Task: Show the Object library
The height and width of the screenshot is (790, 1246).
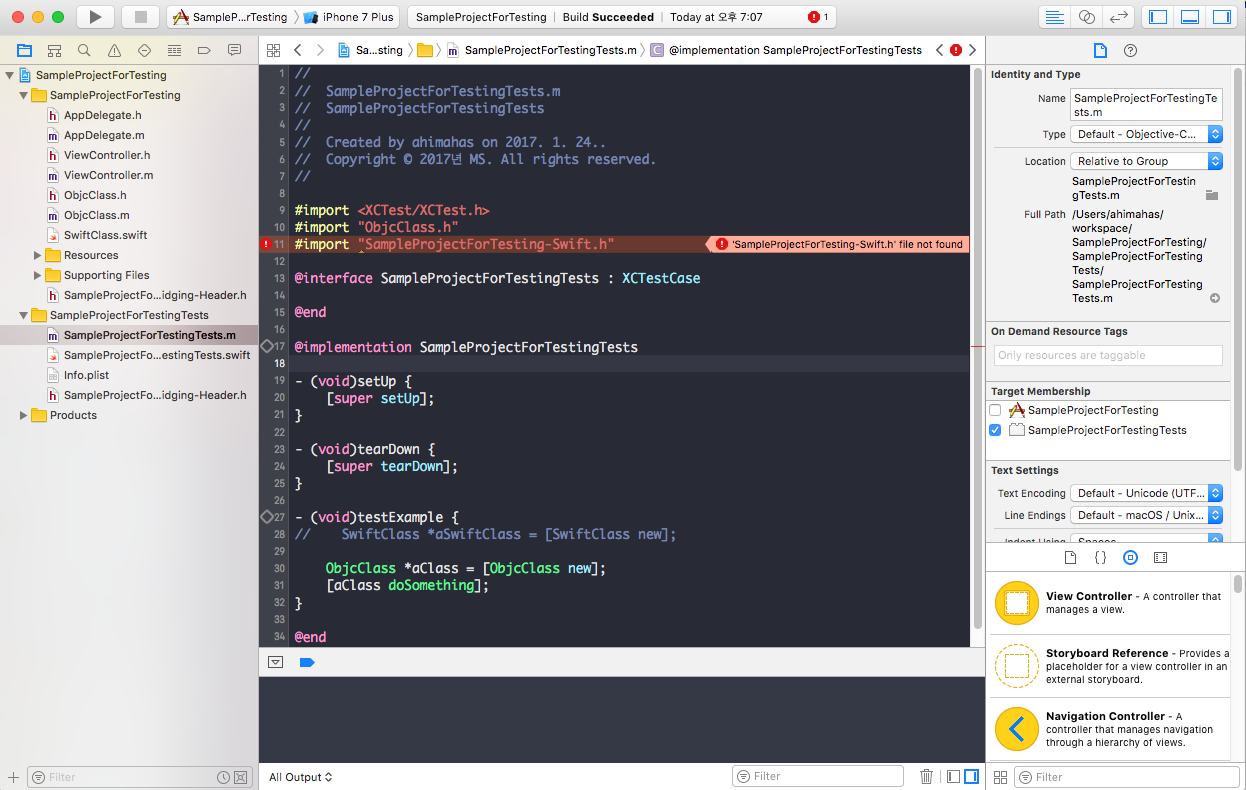Action: [x=1130, y=557]
